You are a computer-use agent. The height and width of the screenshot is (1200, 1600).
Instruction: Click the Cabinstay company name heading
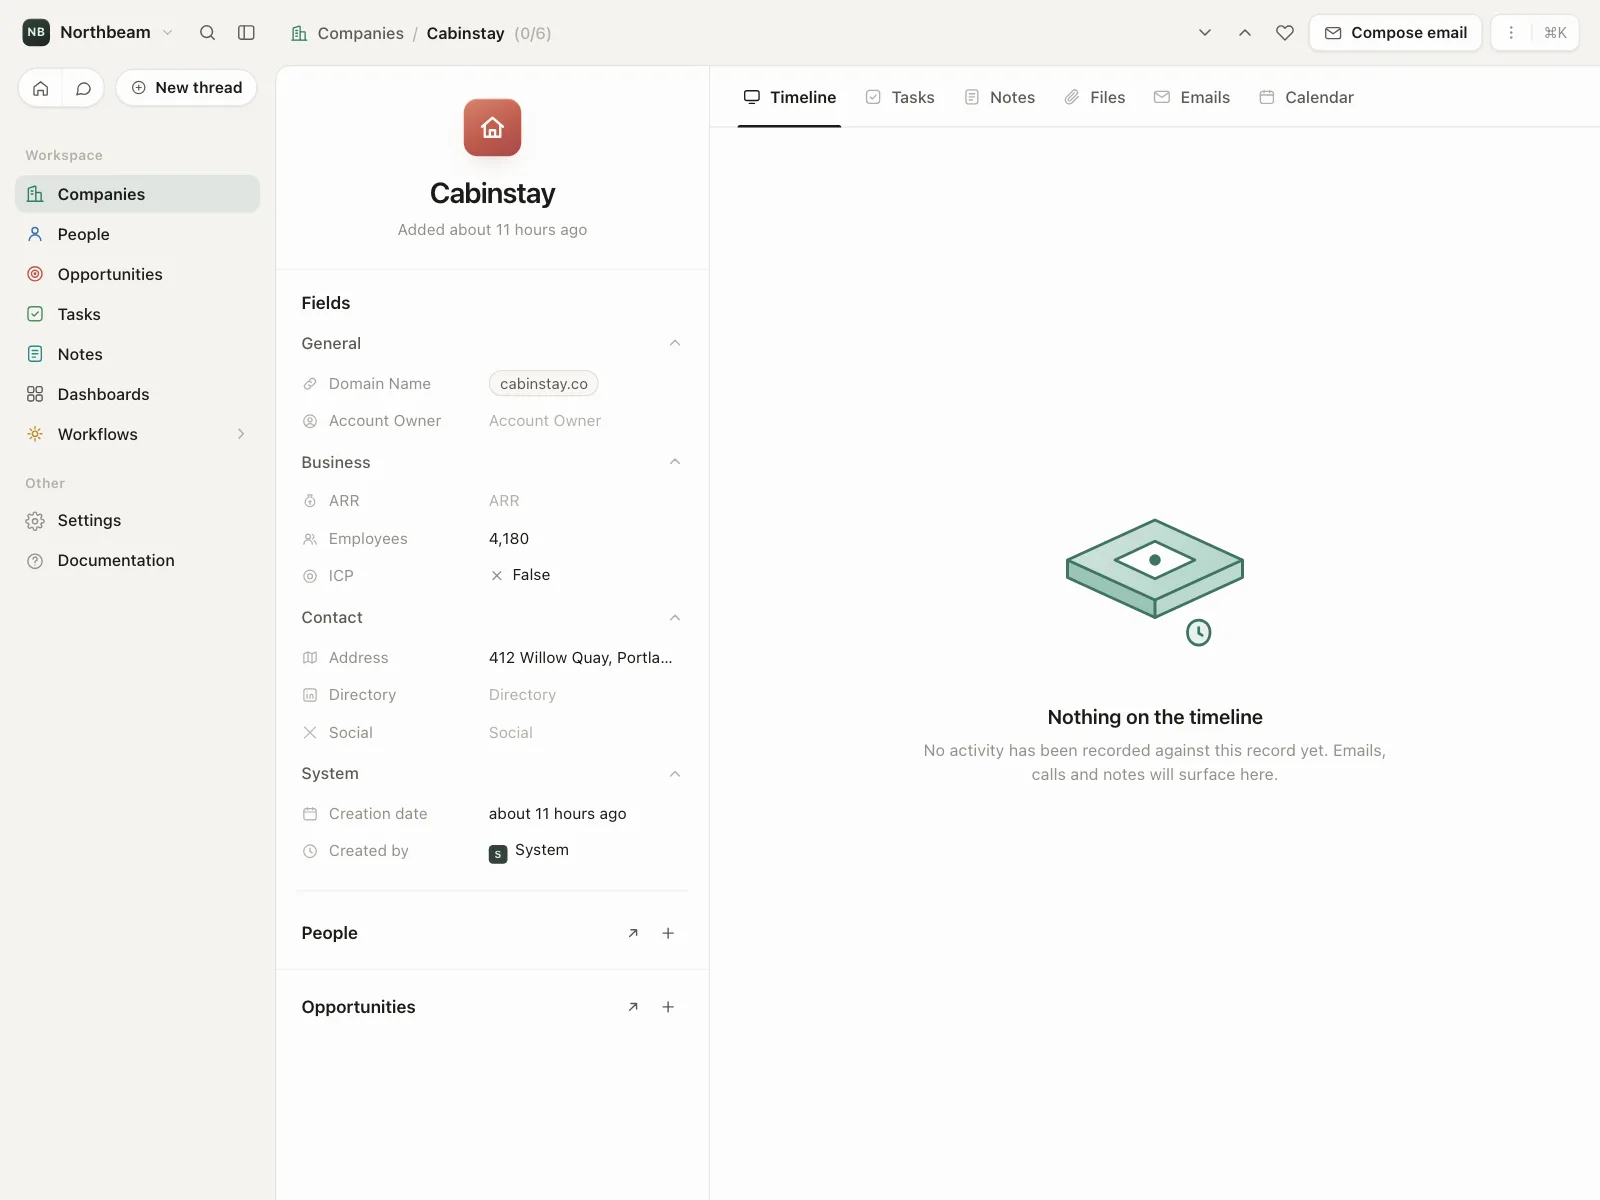[492, 193]
